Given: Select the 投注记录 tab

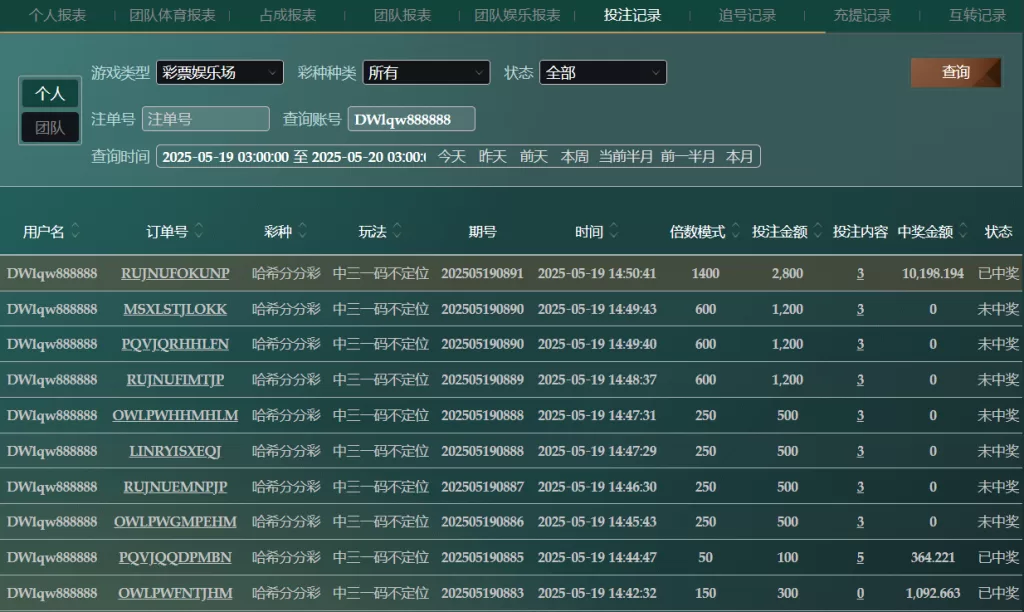Looking at the screenshot, I should pyautogui.click(x=632, y=15).
